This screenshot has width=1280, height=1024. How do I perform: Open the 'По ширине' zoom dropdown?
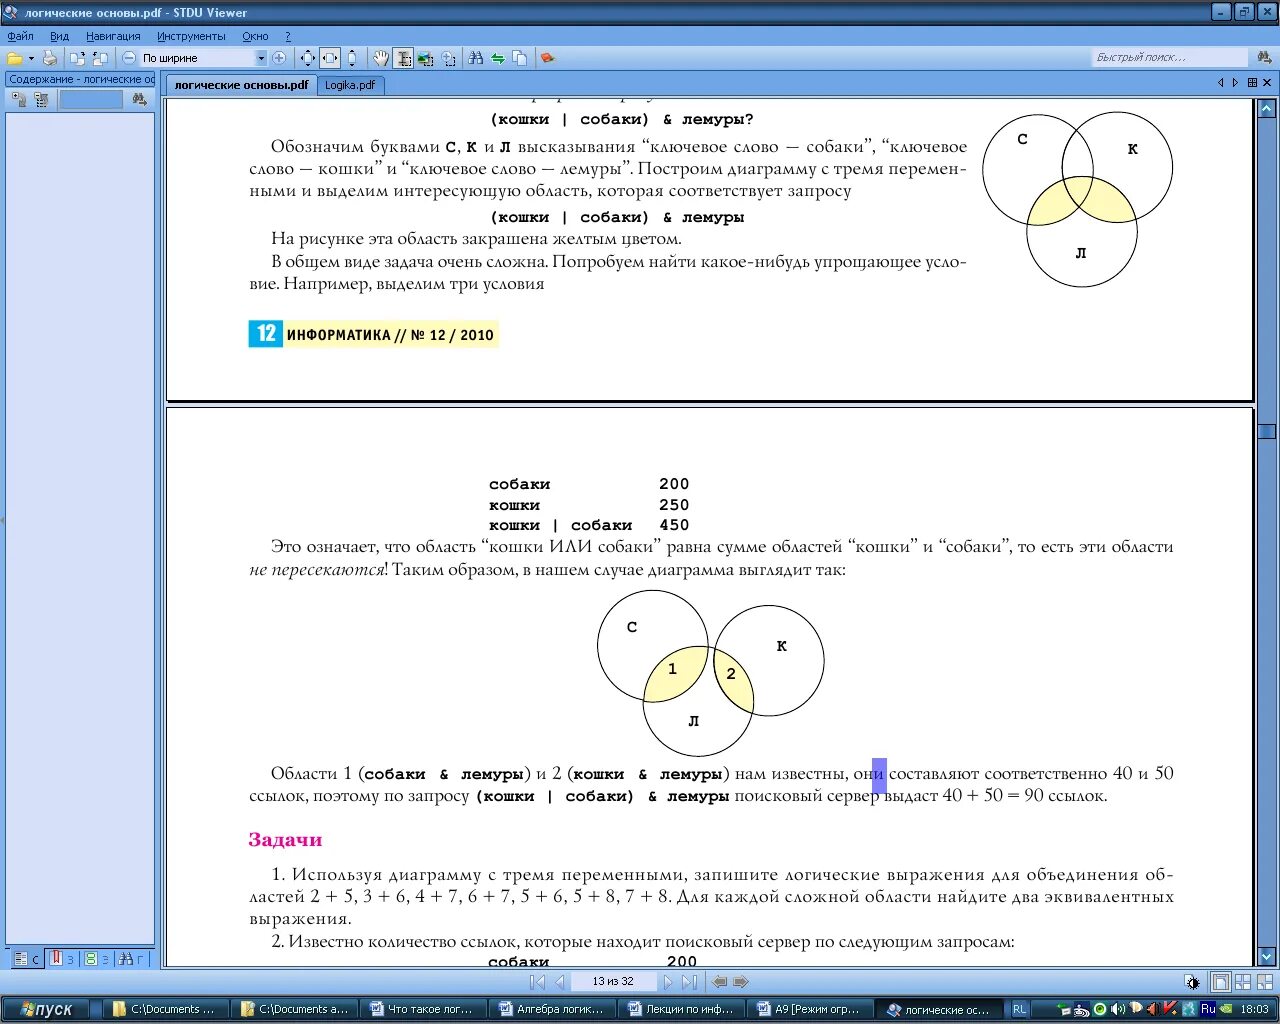coord(262,58)
